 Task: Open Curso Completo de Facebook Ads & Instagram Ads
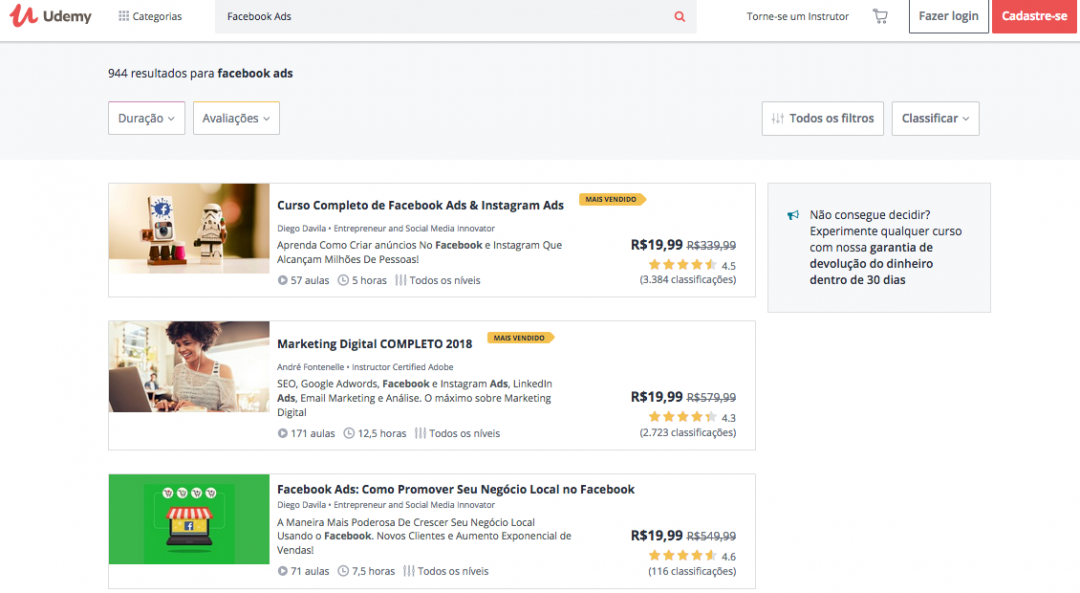(x=420, y=205)
